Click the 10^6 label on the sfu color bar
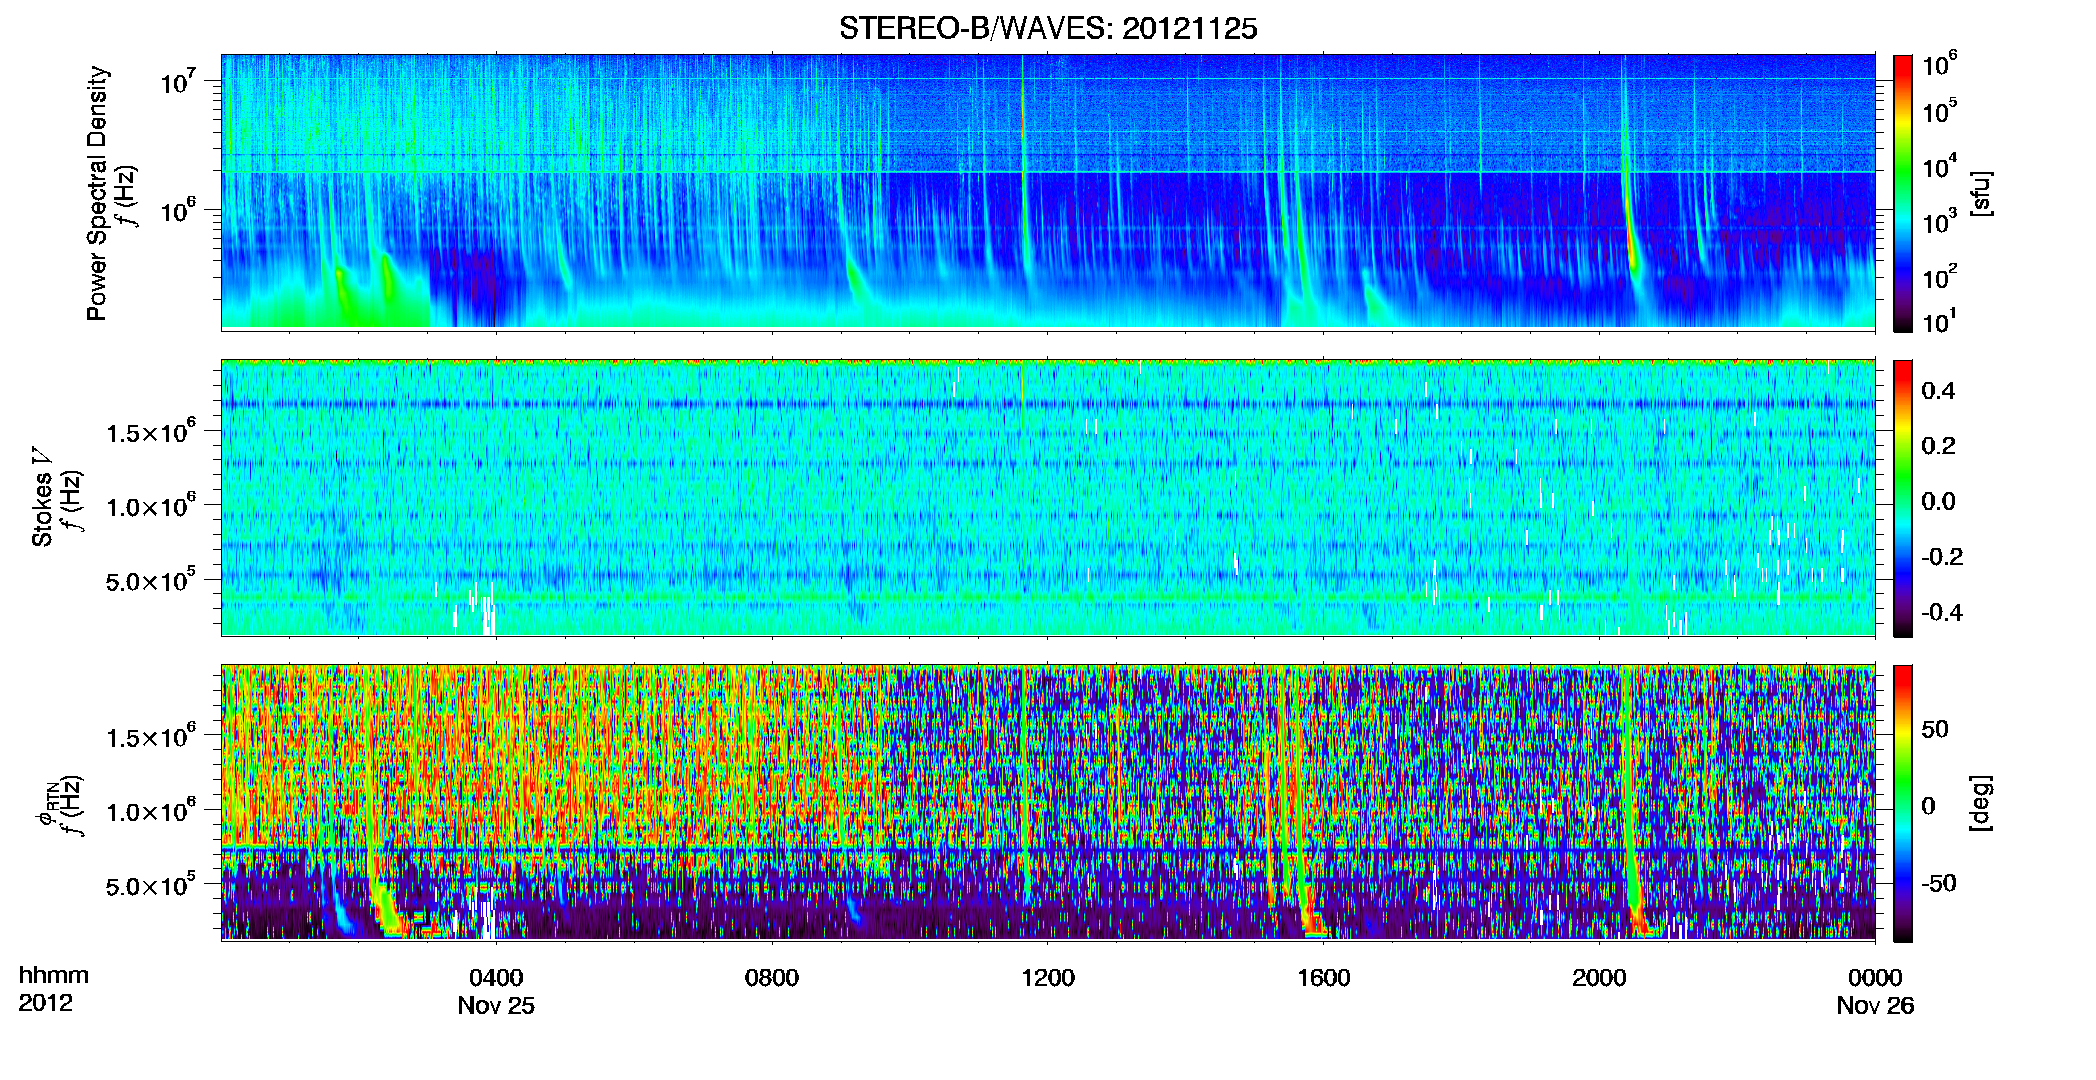 point(1939,65)
